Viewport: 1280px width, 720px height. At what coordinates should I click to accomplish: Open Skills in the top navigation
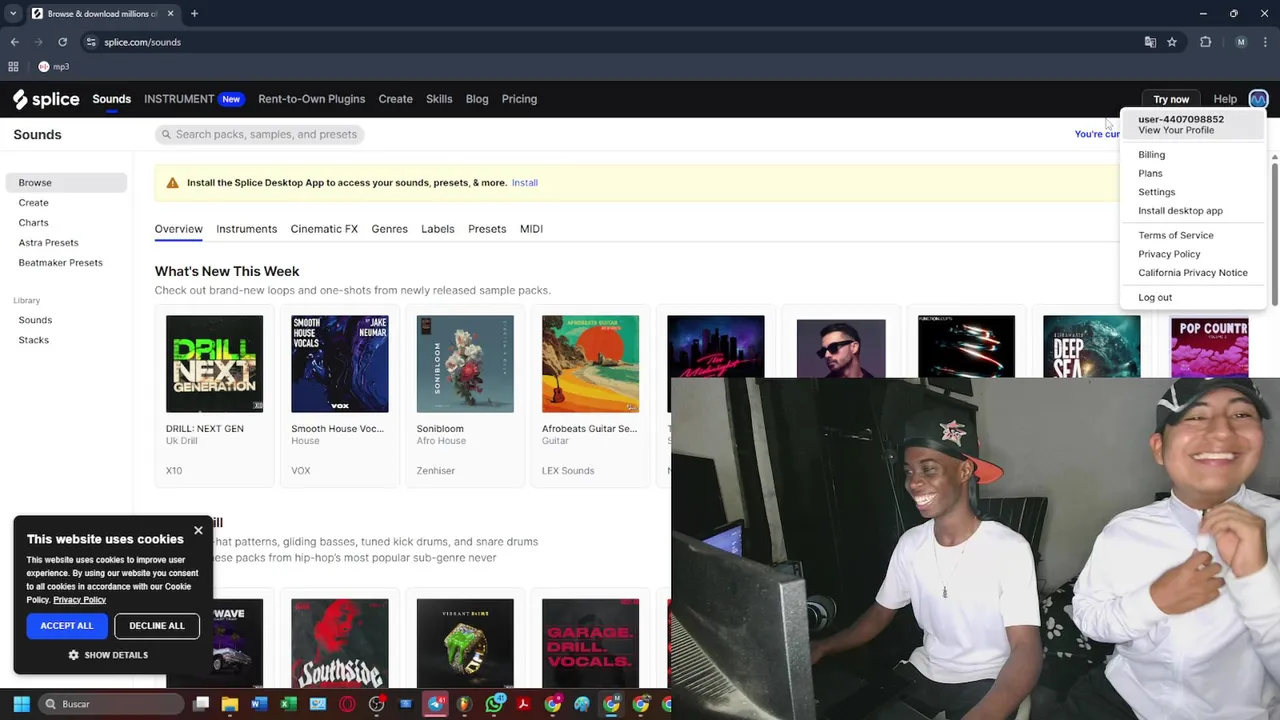[439, 99]
